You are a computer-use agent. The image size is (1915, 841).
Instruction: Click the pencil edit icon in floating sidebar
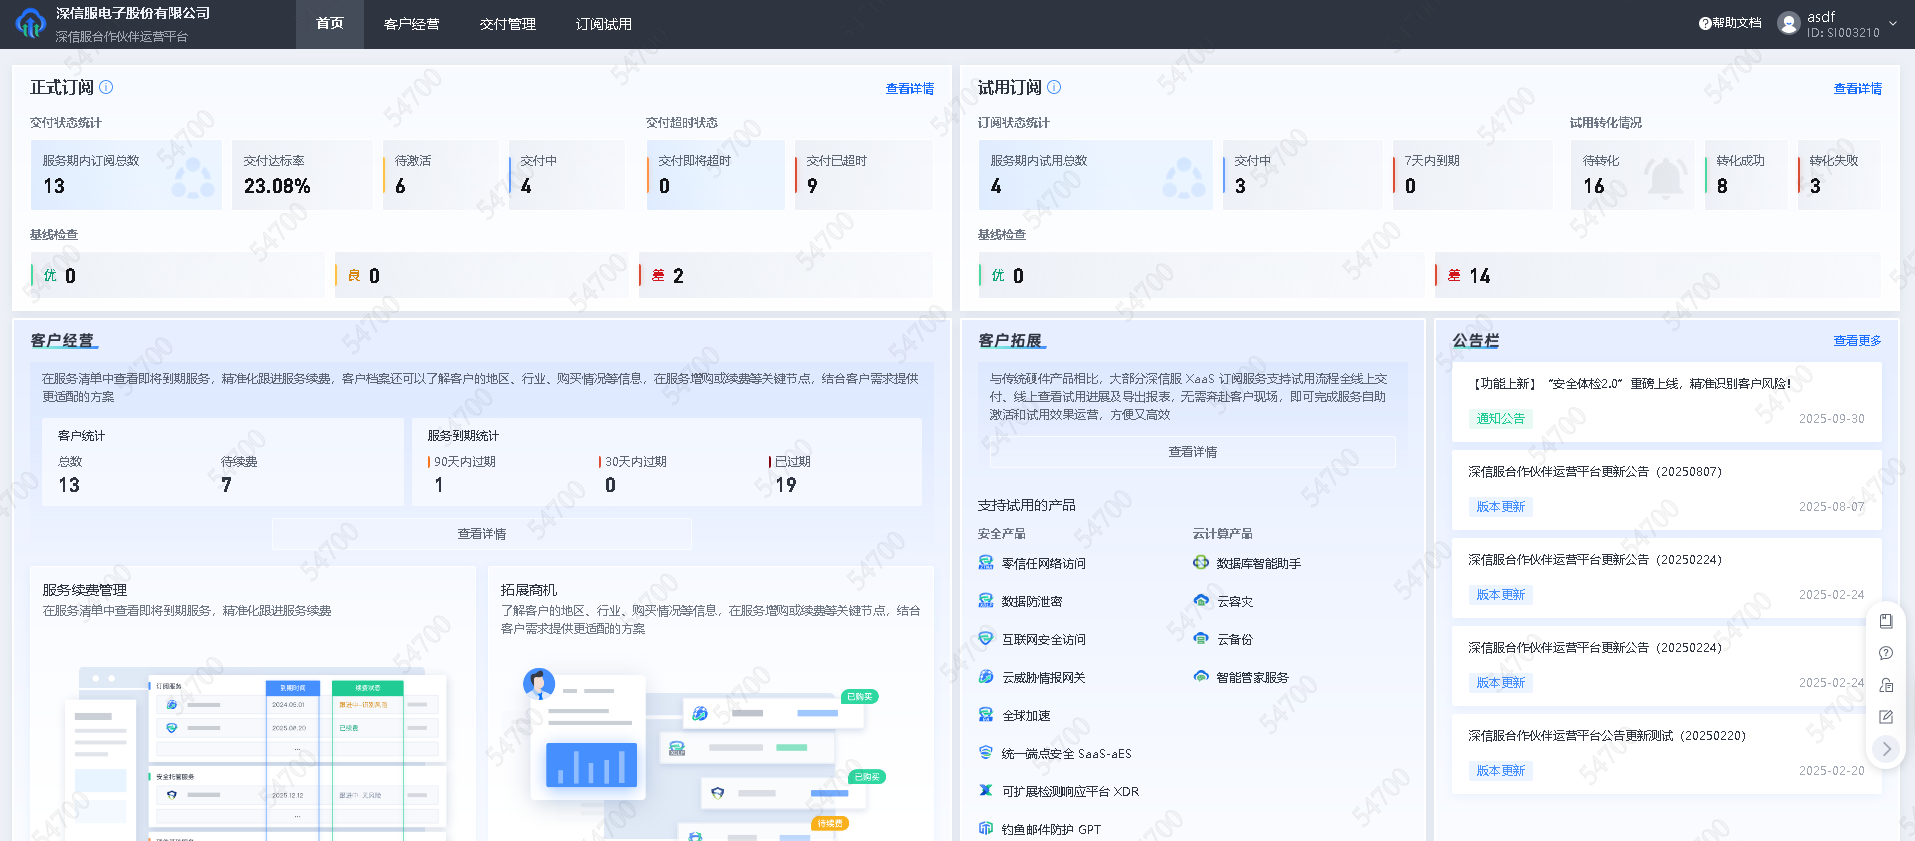point(1886,717)
